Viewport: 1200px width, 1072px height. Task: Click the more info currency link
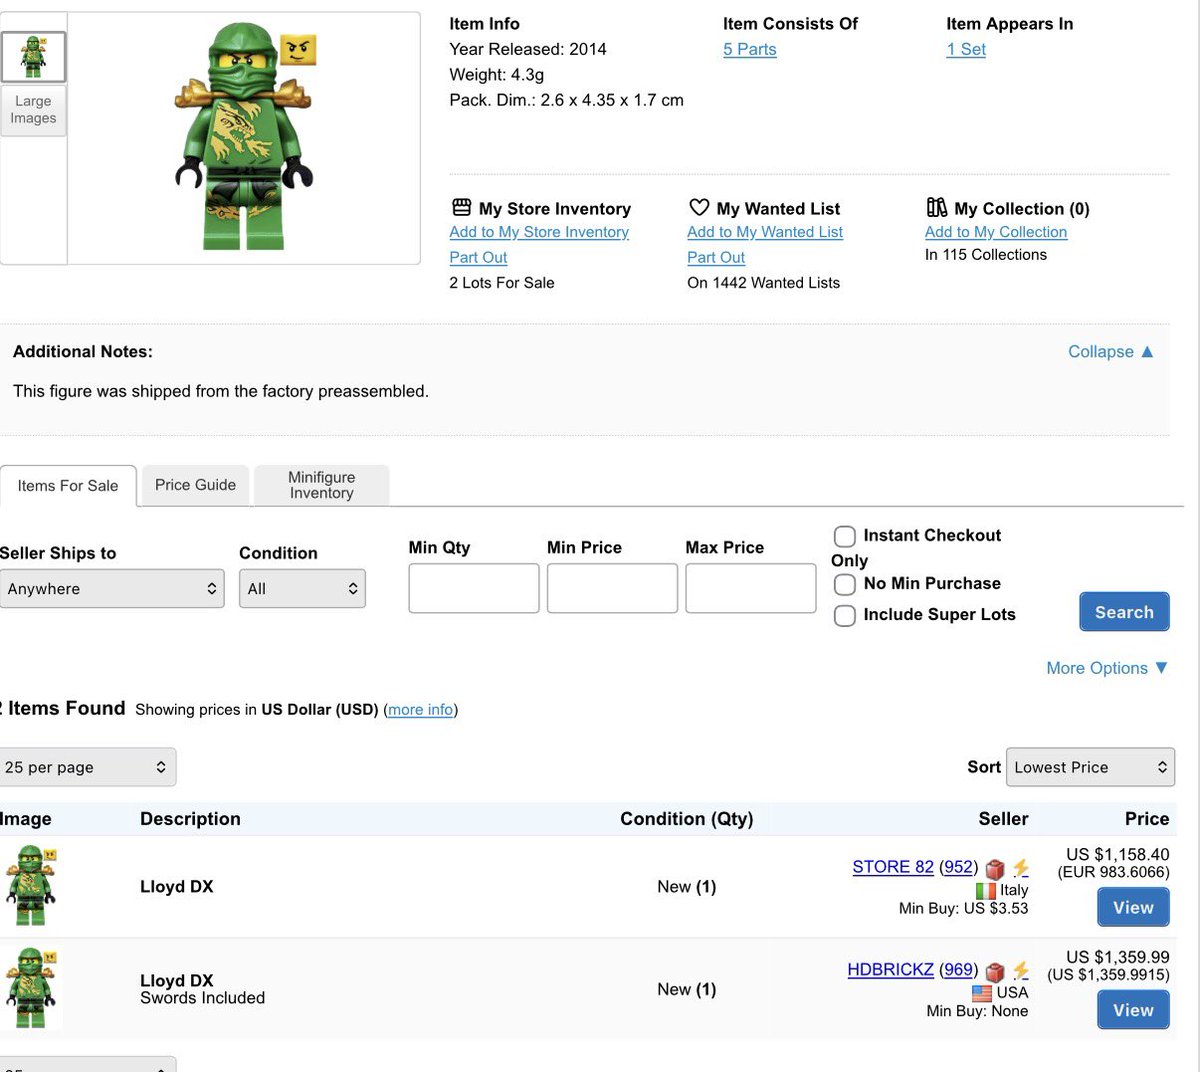point(420,709)
